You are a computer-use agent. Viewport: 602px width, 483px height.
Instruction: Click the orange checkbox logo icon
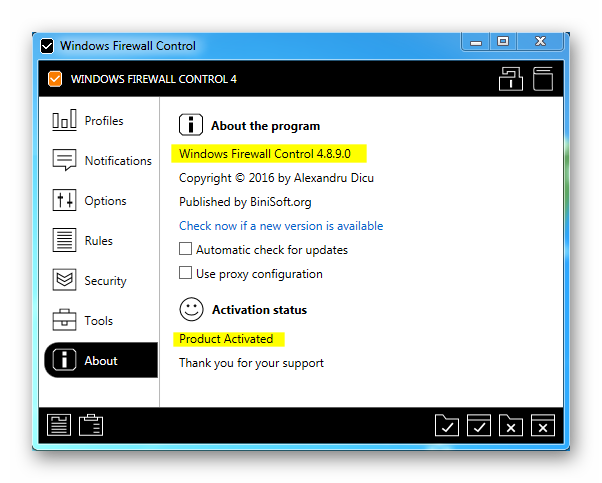click(x=55, y=79)
